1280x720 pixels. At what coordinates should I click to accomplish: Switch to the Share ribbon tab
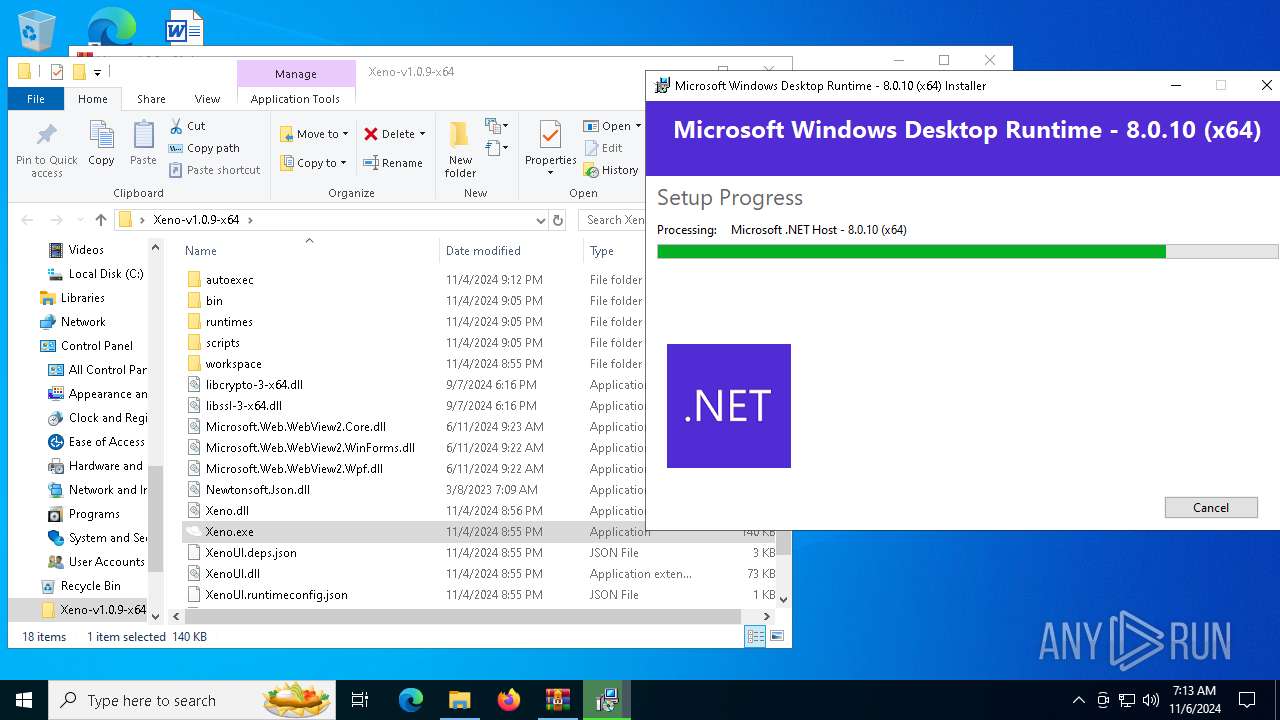click(151, 99)
